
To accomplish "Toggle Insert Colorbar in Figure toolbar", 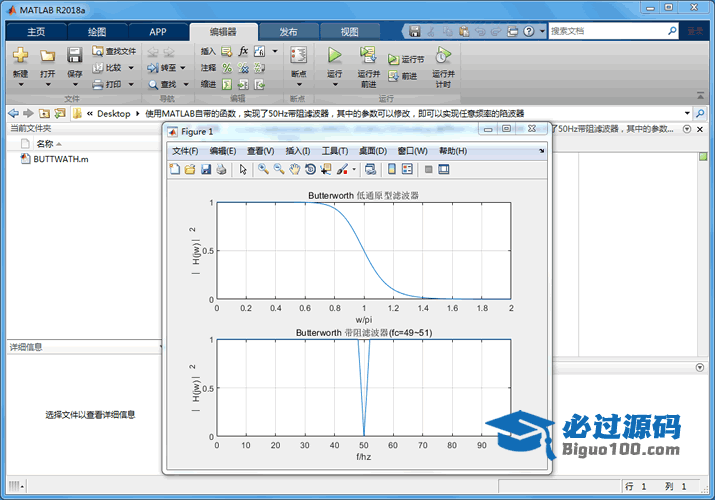I will (x=392, y=169).
